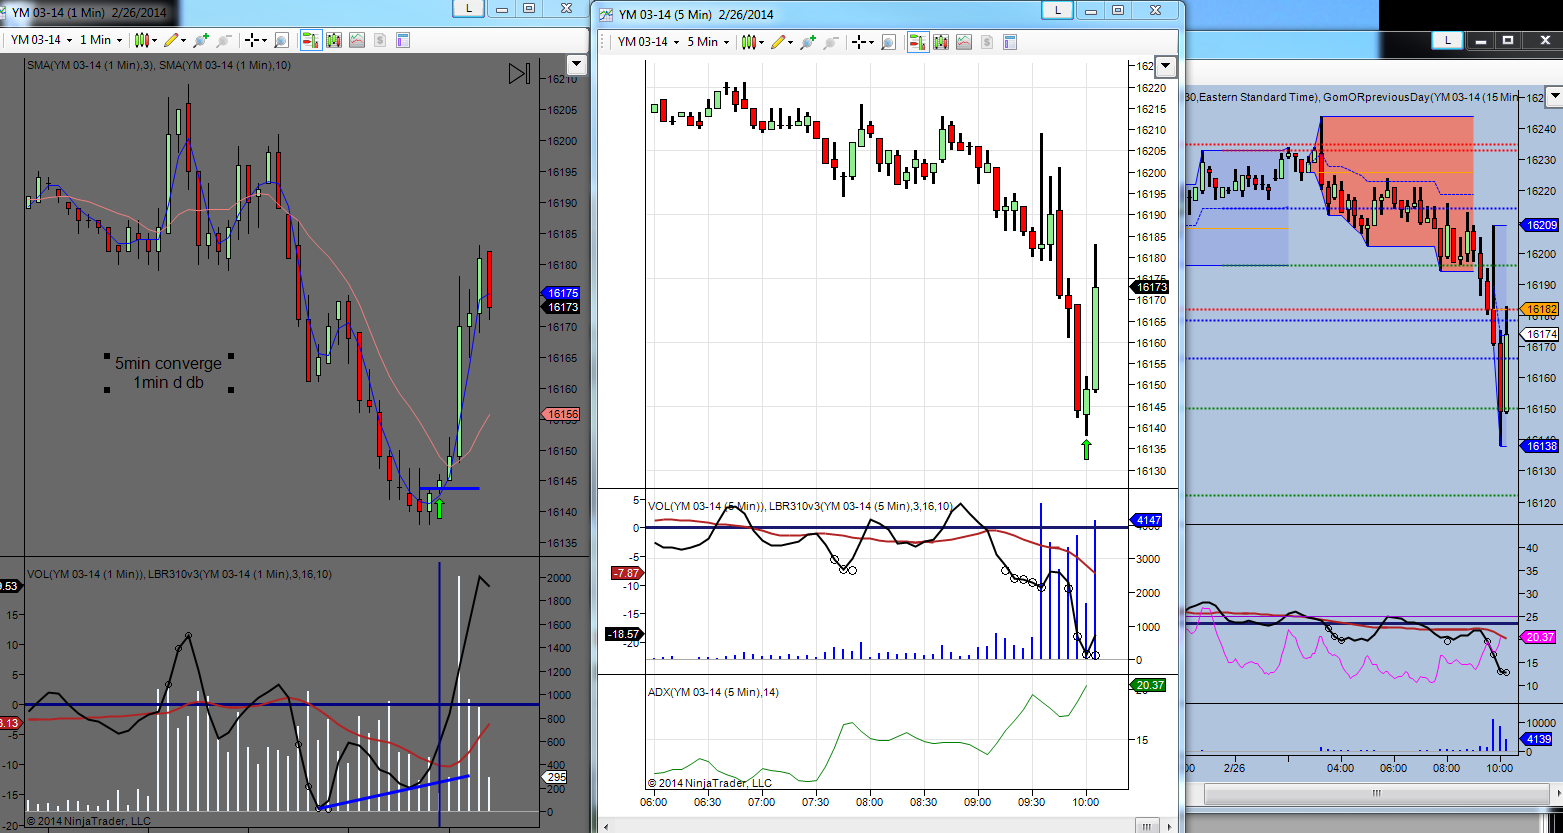
Task: Click the blue 16209 price marker
Action: (1541, 225)
